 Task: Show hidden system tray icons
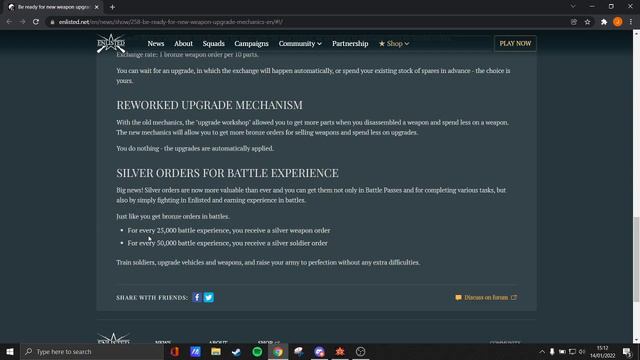click(x=542, y=351)
